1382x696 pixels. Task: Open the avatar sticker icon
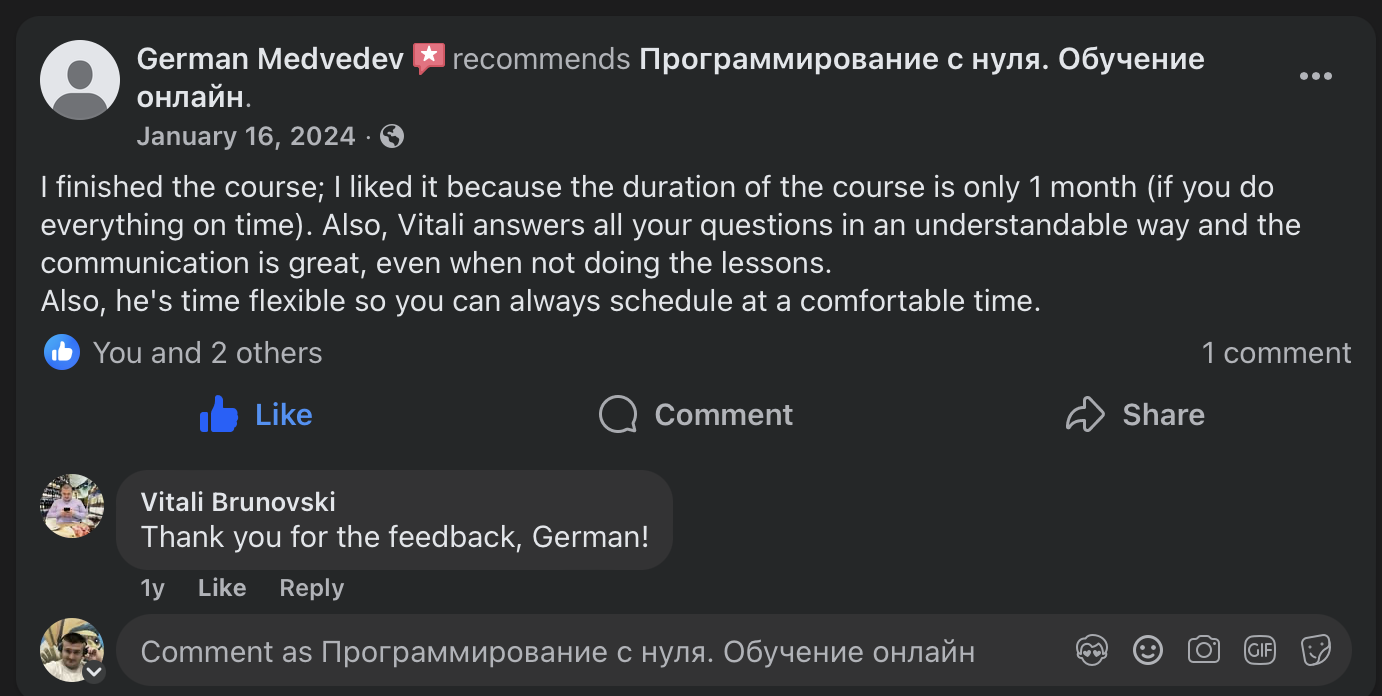point(1092,650)
